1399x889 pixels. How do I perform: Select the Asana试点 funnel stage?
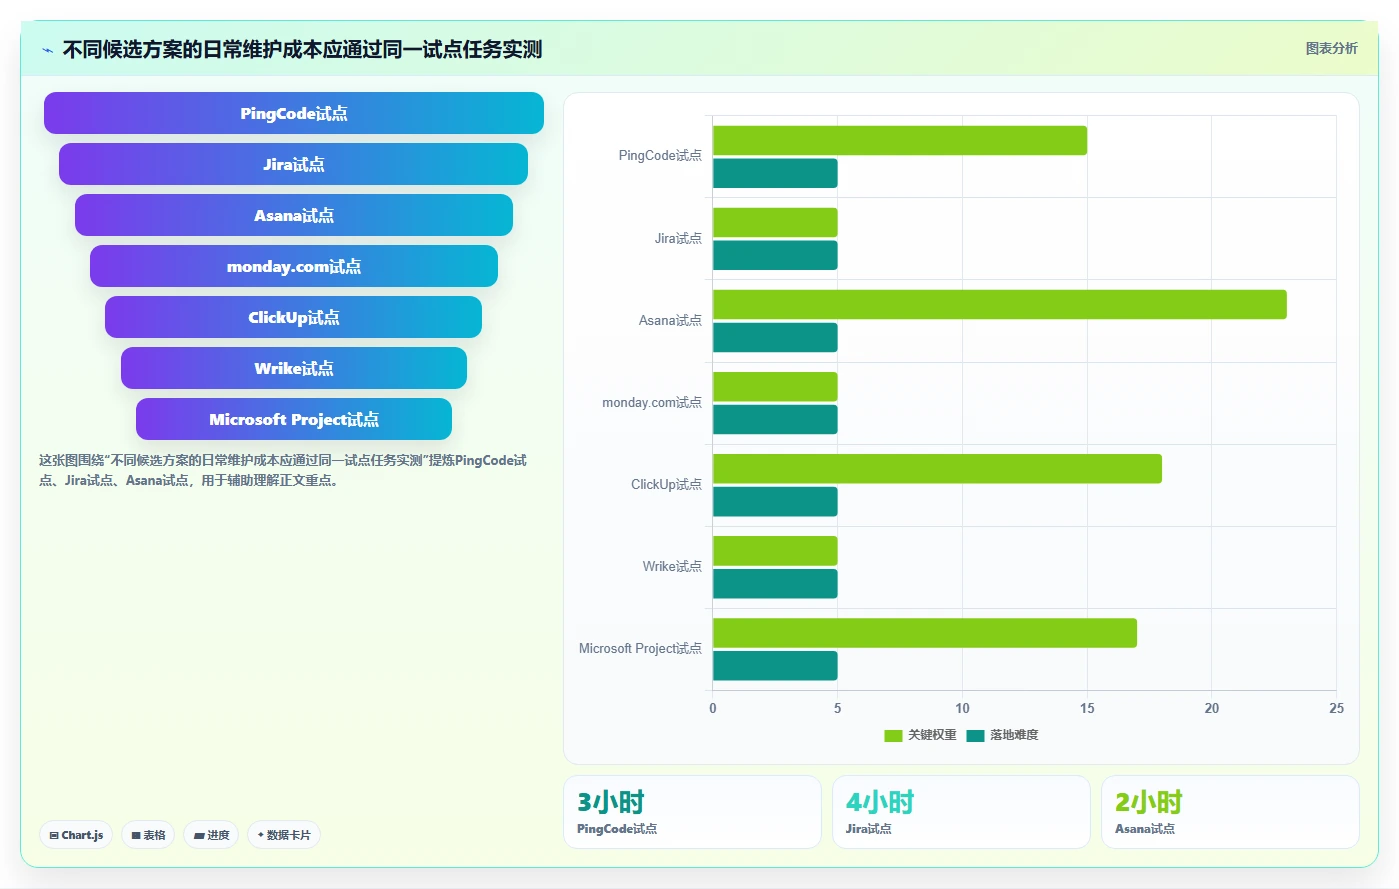[x=294, y=215]
